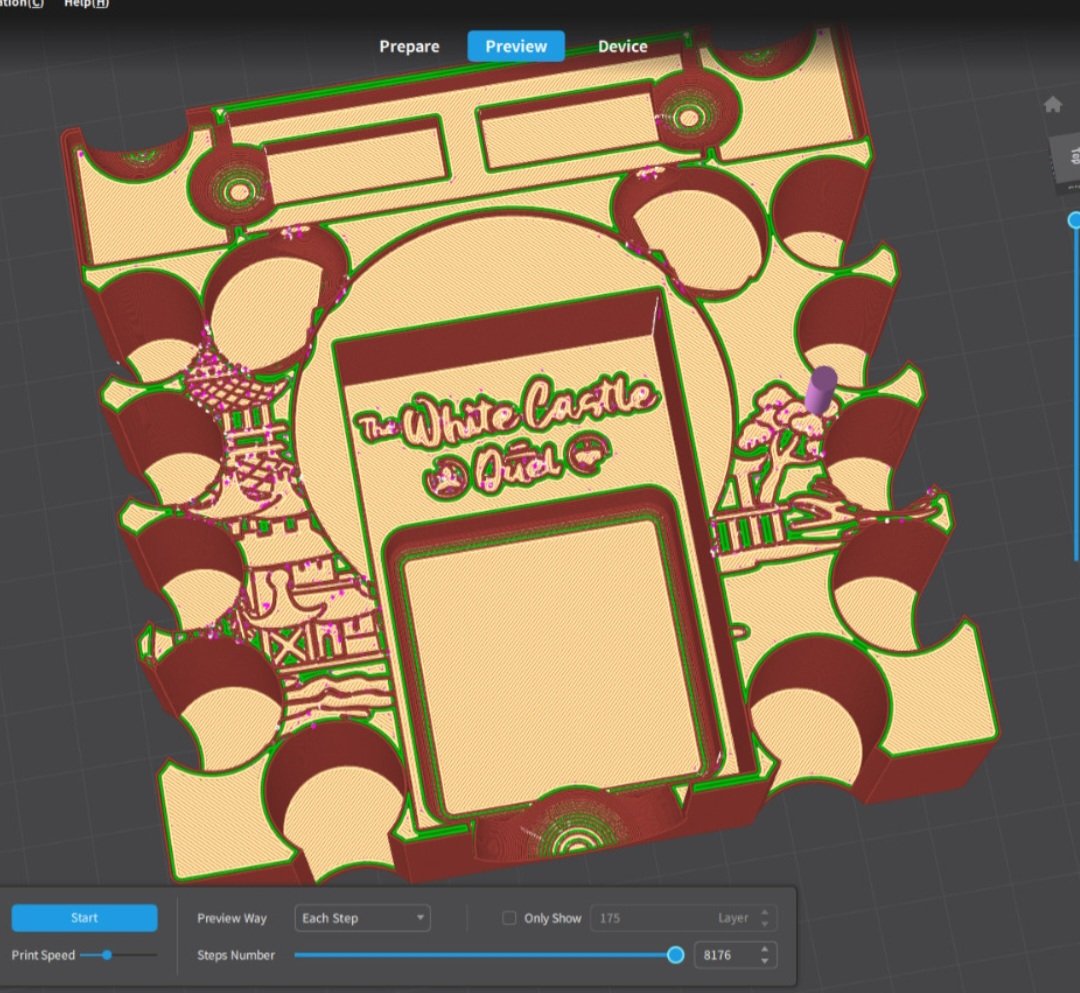This screenshot has width=1080, height=993.
Task: Open the Help menu
Action: click(x=86, y=3)
